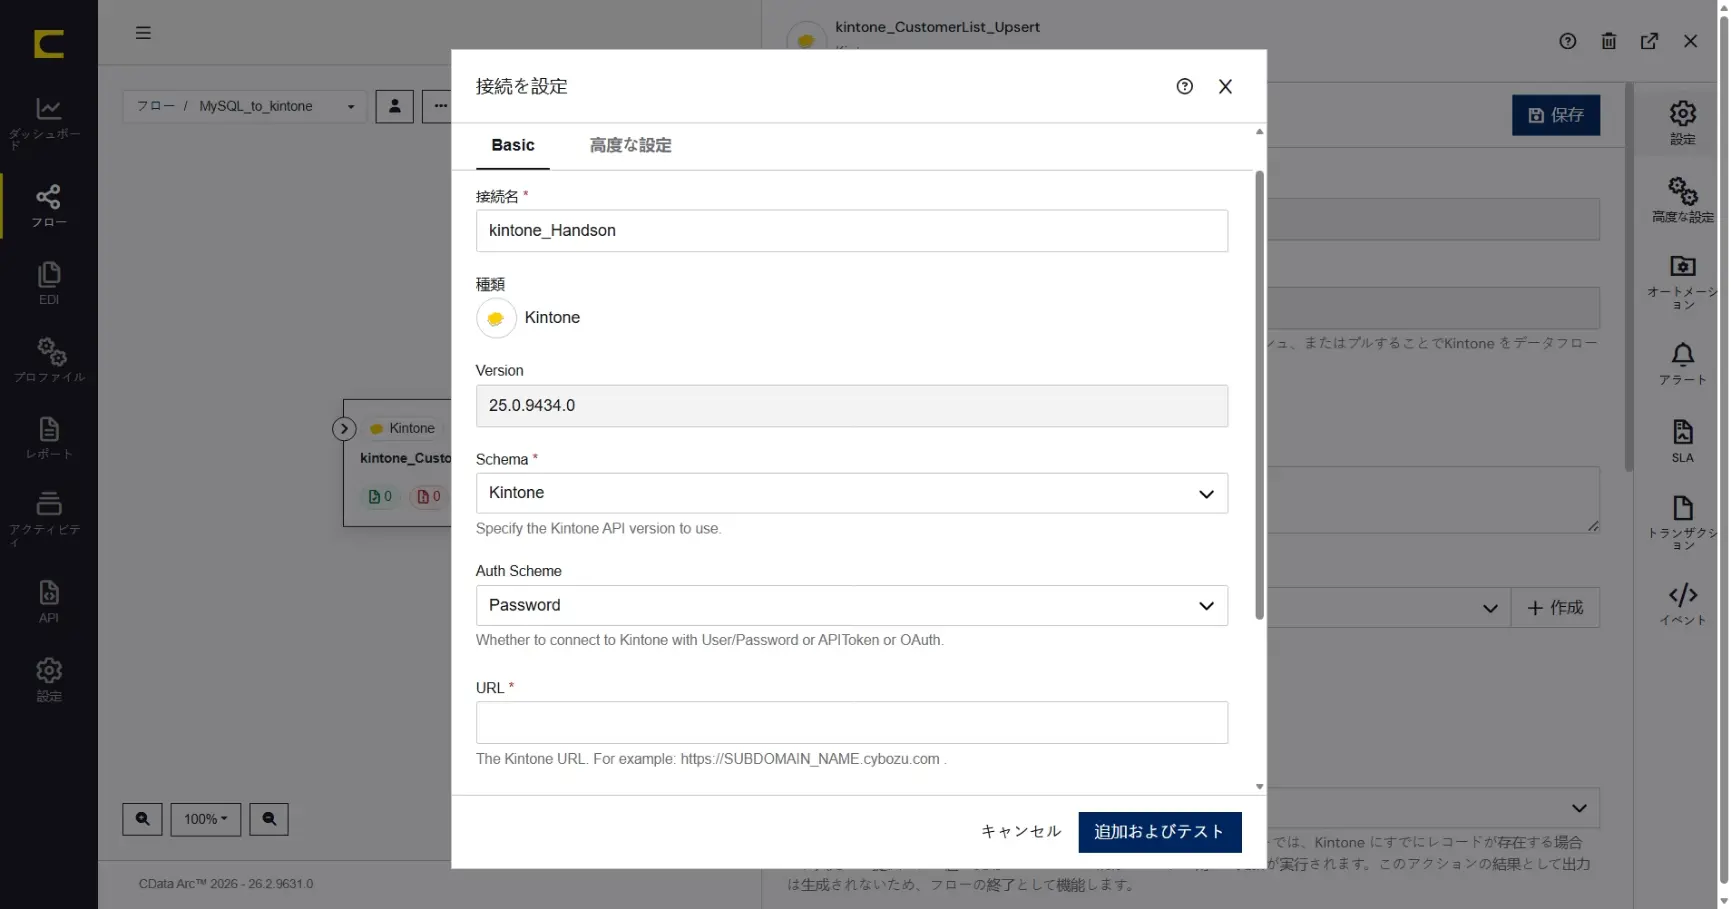1731x909 pixels.
Task: Open the SLA tab in right panel
Action: point(1682,441)
